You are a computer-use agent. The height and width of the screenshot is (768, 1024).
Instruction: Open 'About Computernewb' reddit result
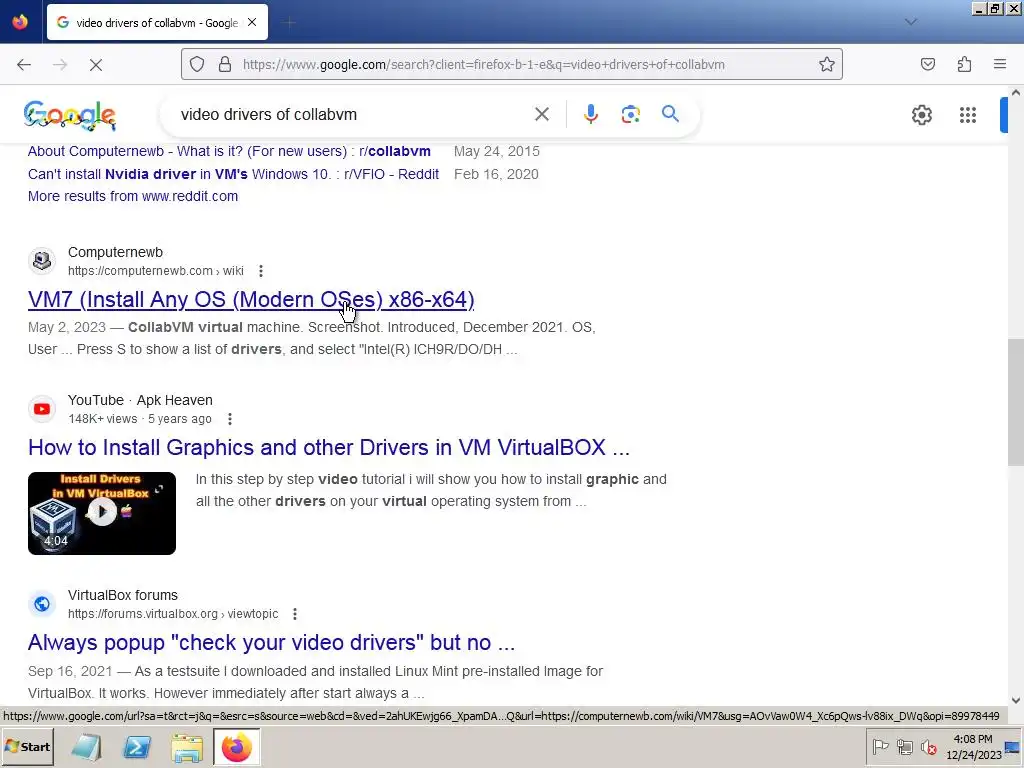pyautogui.click(x=229, y=152)
